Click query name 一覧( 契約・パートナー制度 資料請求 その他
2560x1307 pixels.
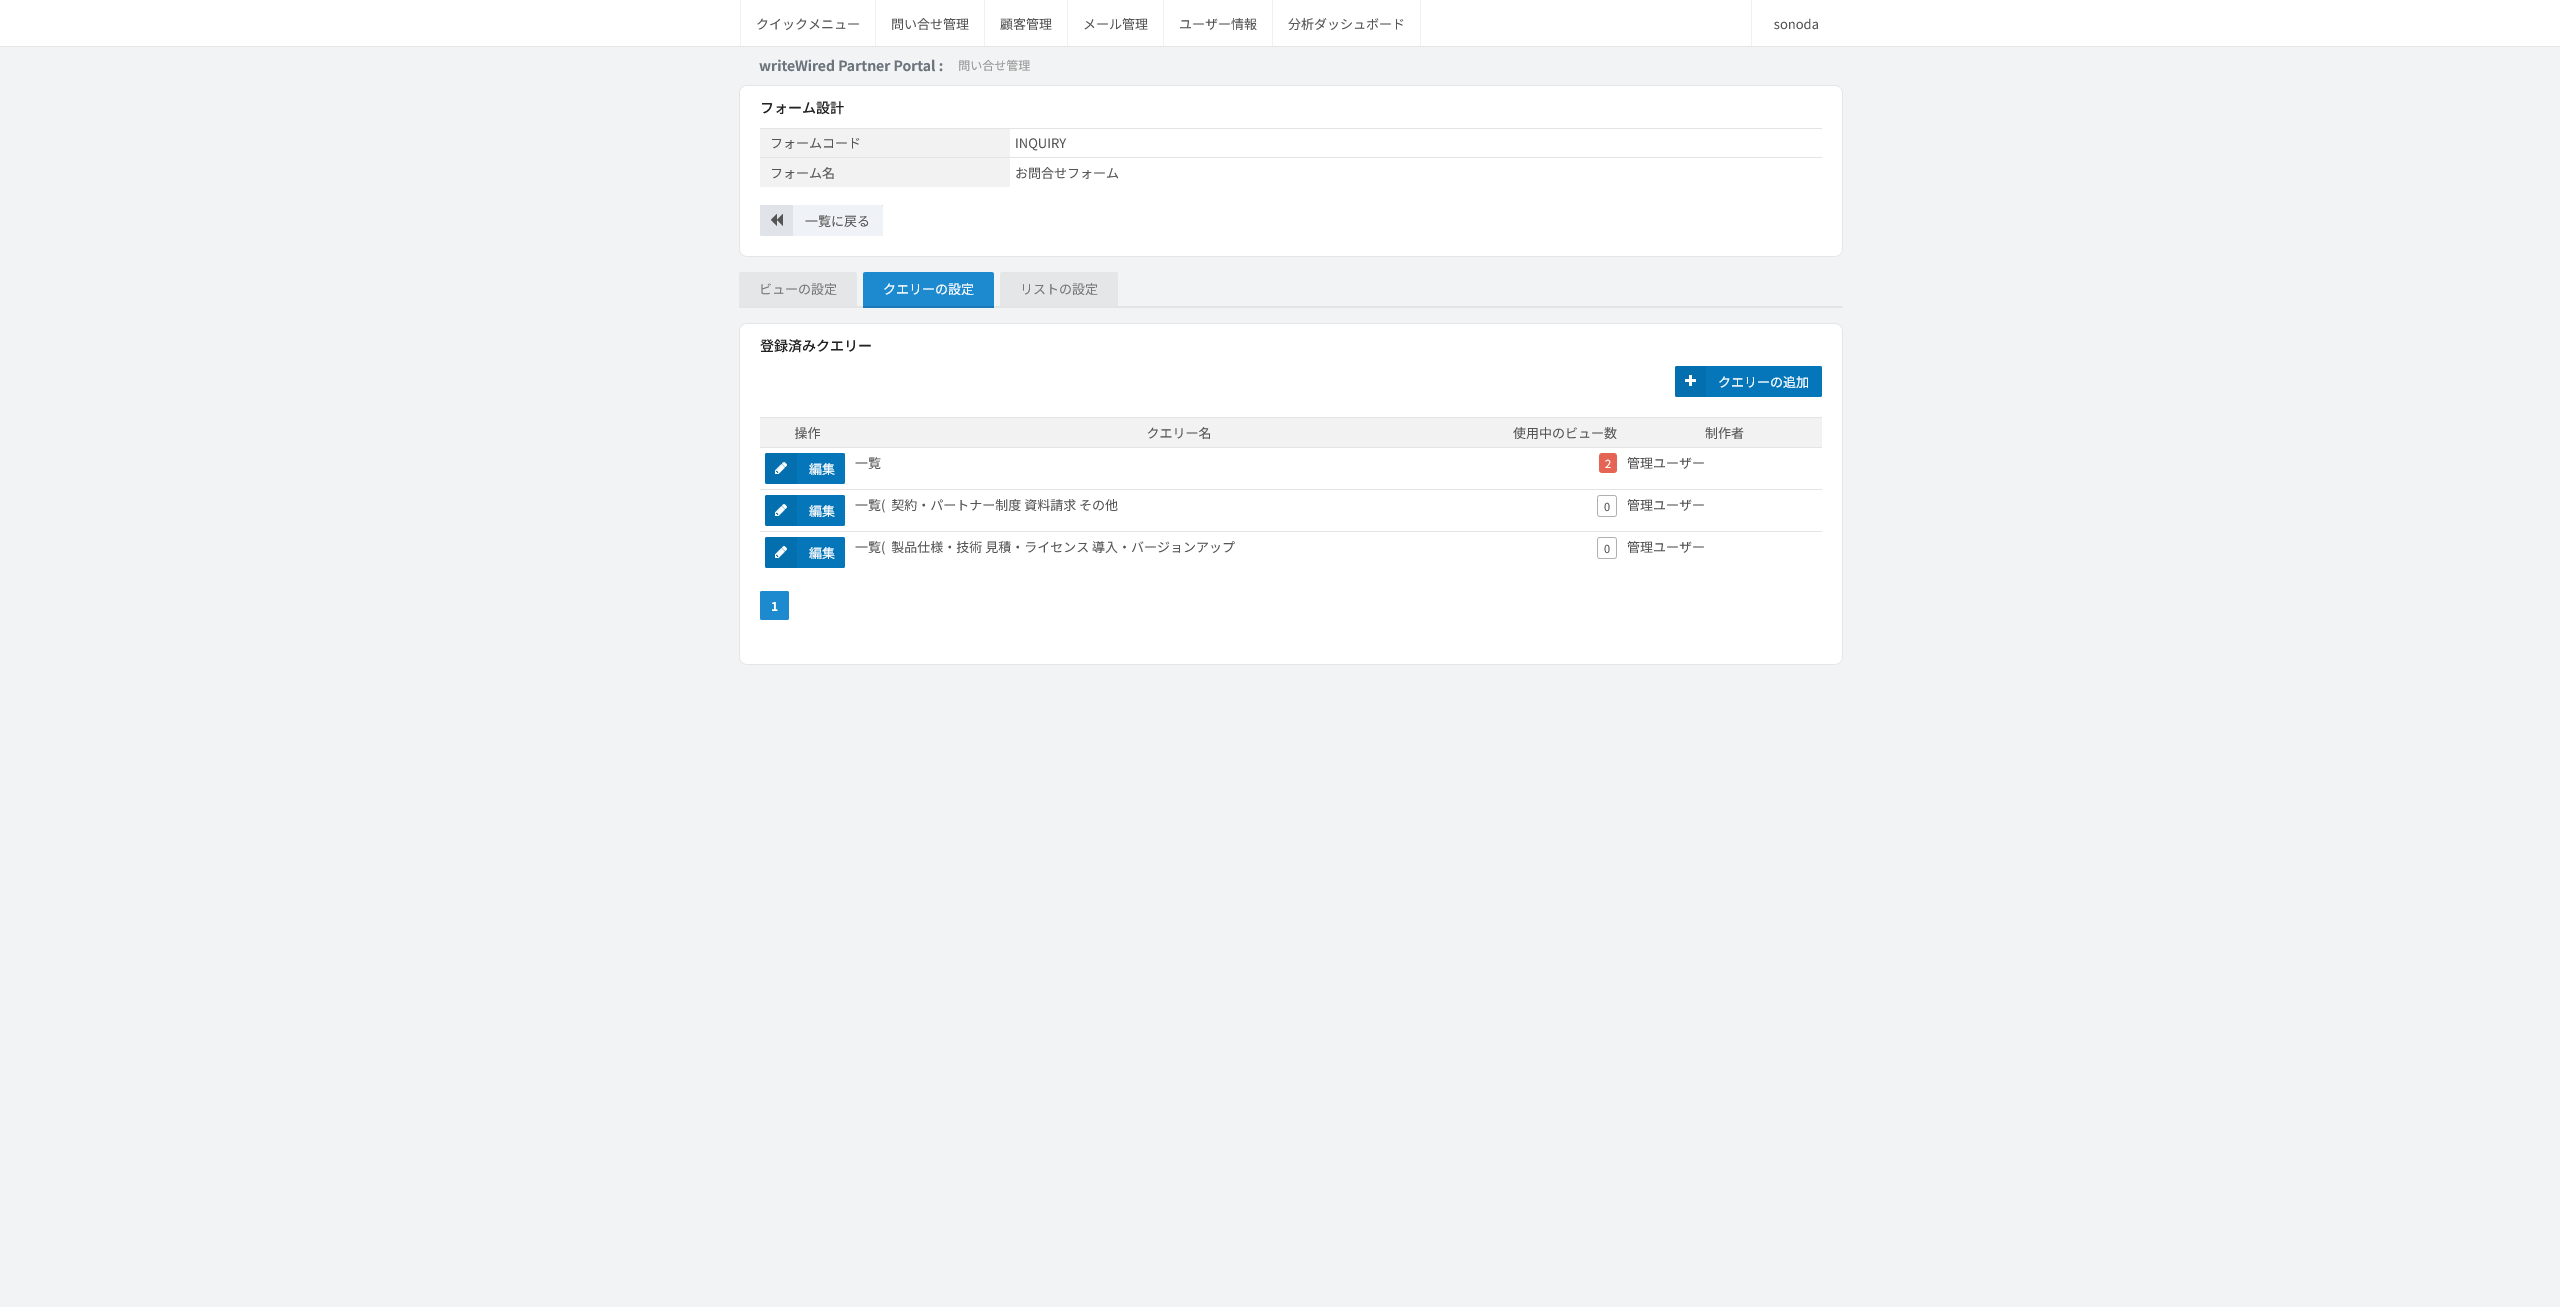click(987, 505)
